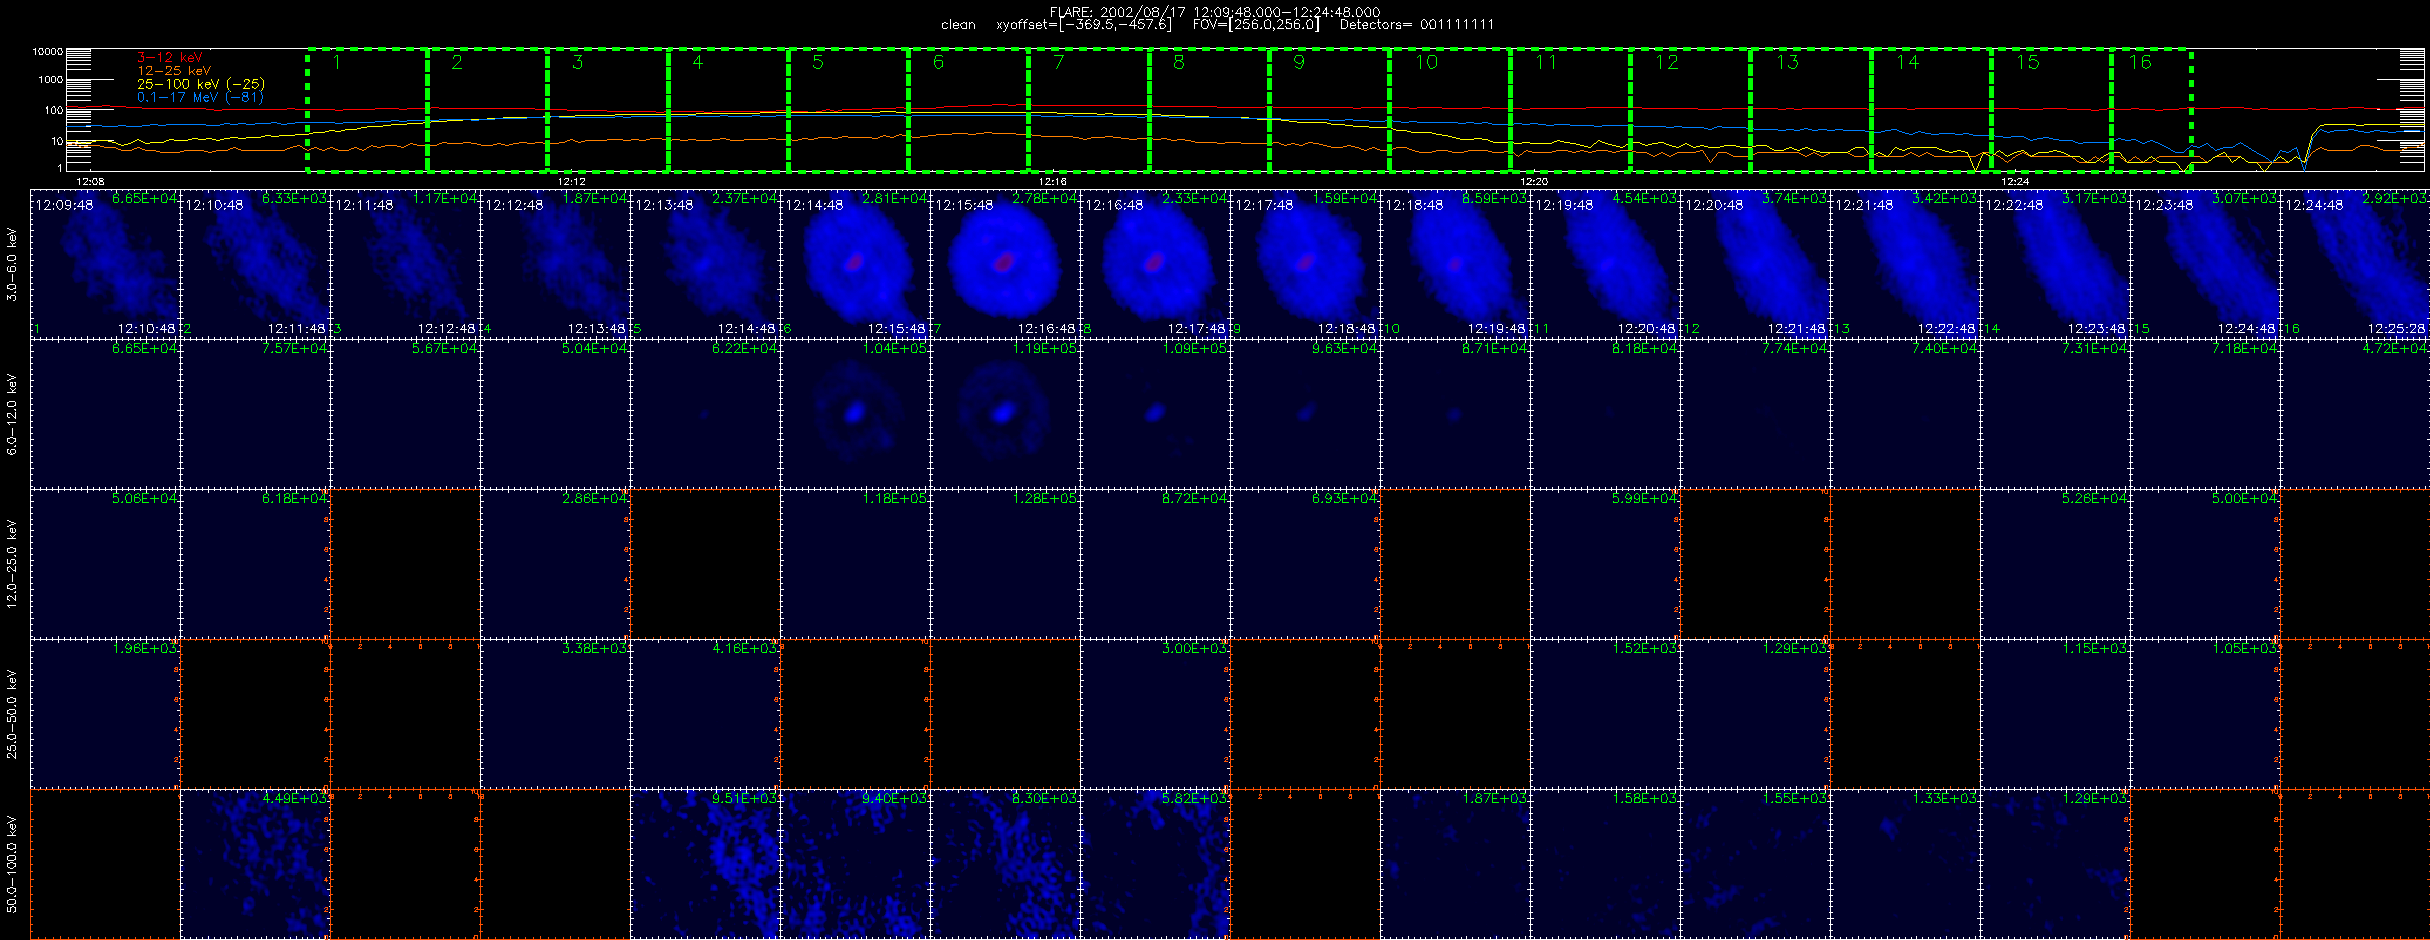Open the 3–6 keV image starting 12:18:48

tap(1455, 264)
